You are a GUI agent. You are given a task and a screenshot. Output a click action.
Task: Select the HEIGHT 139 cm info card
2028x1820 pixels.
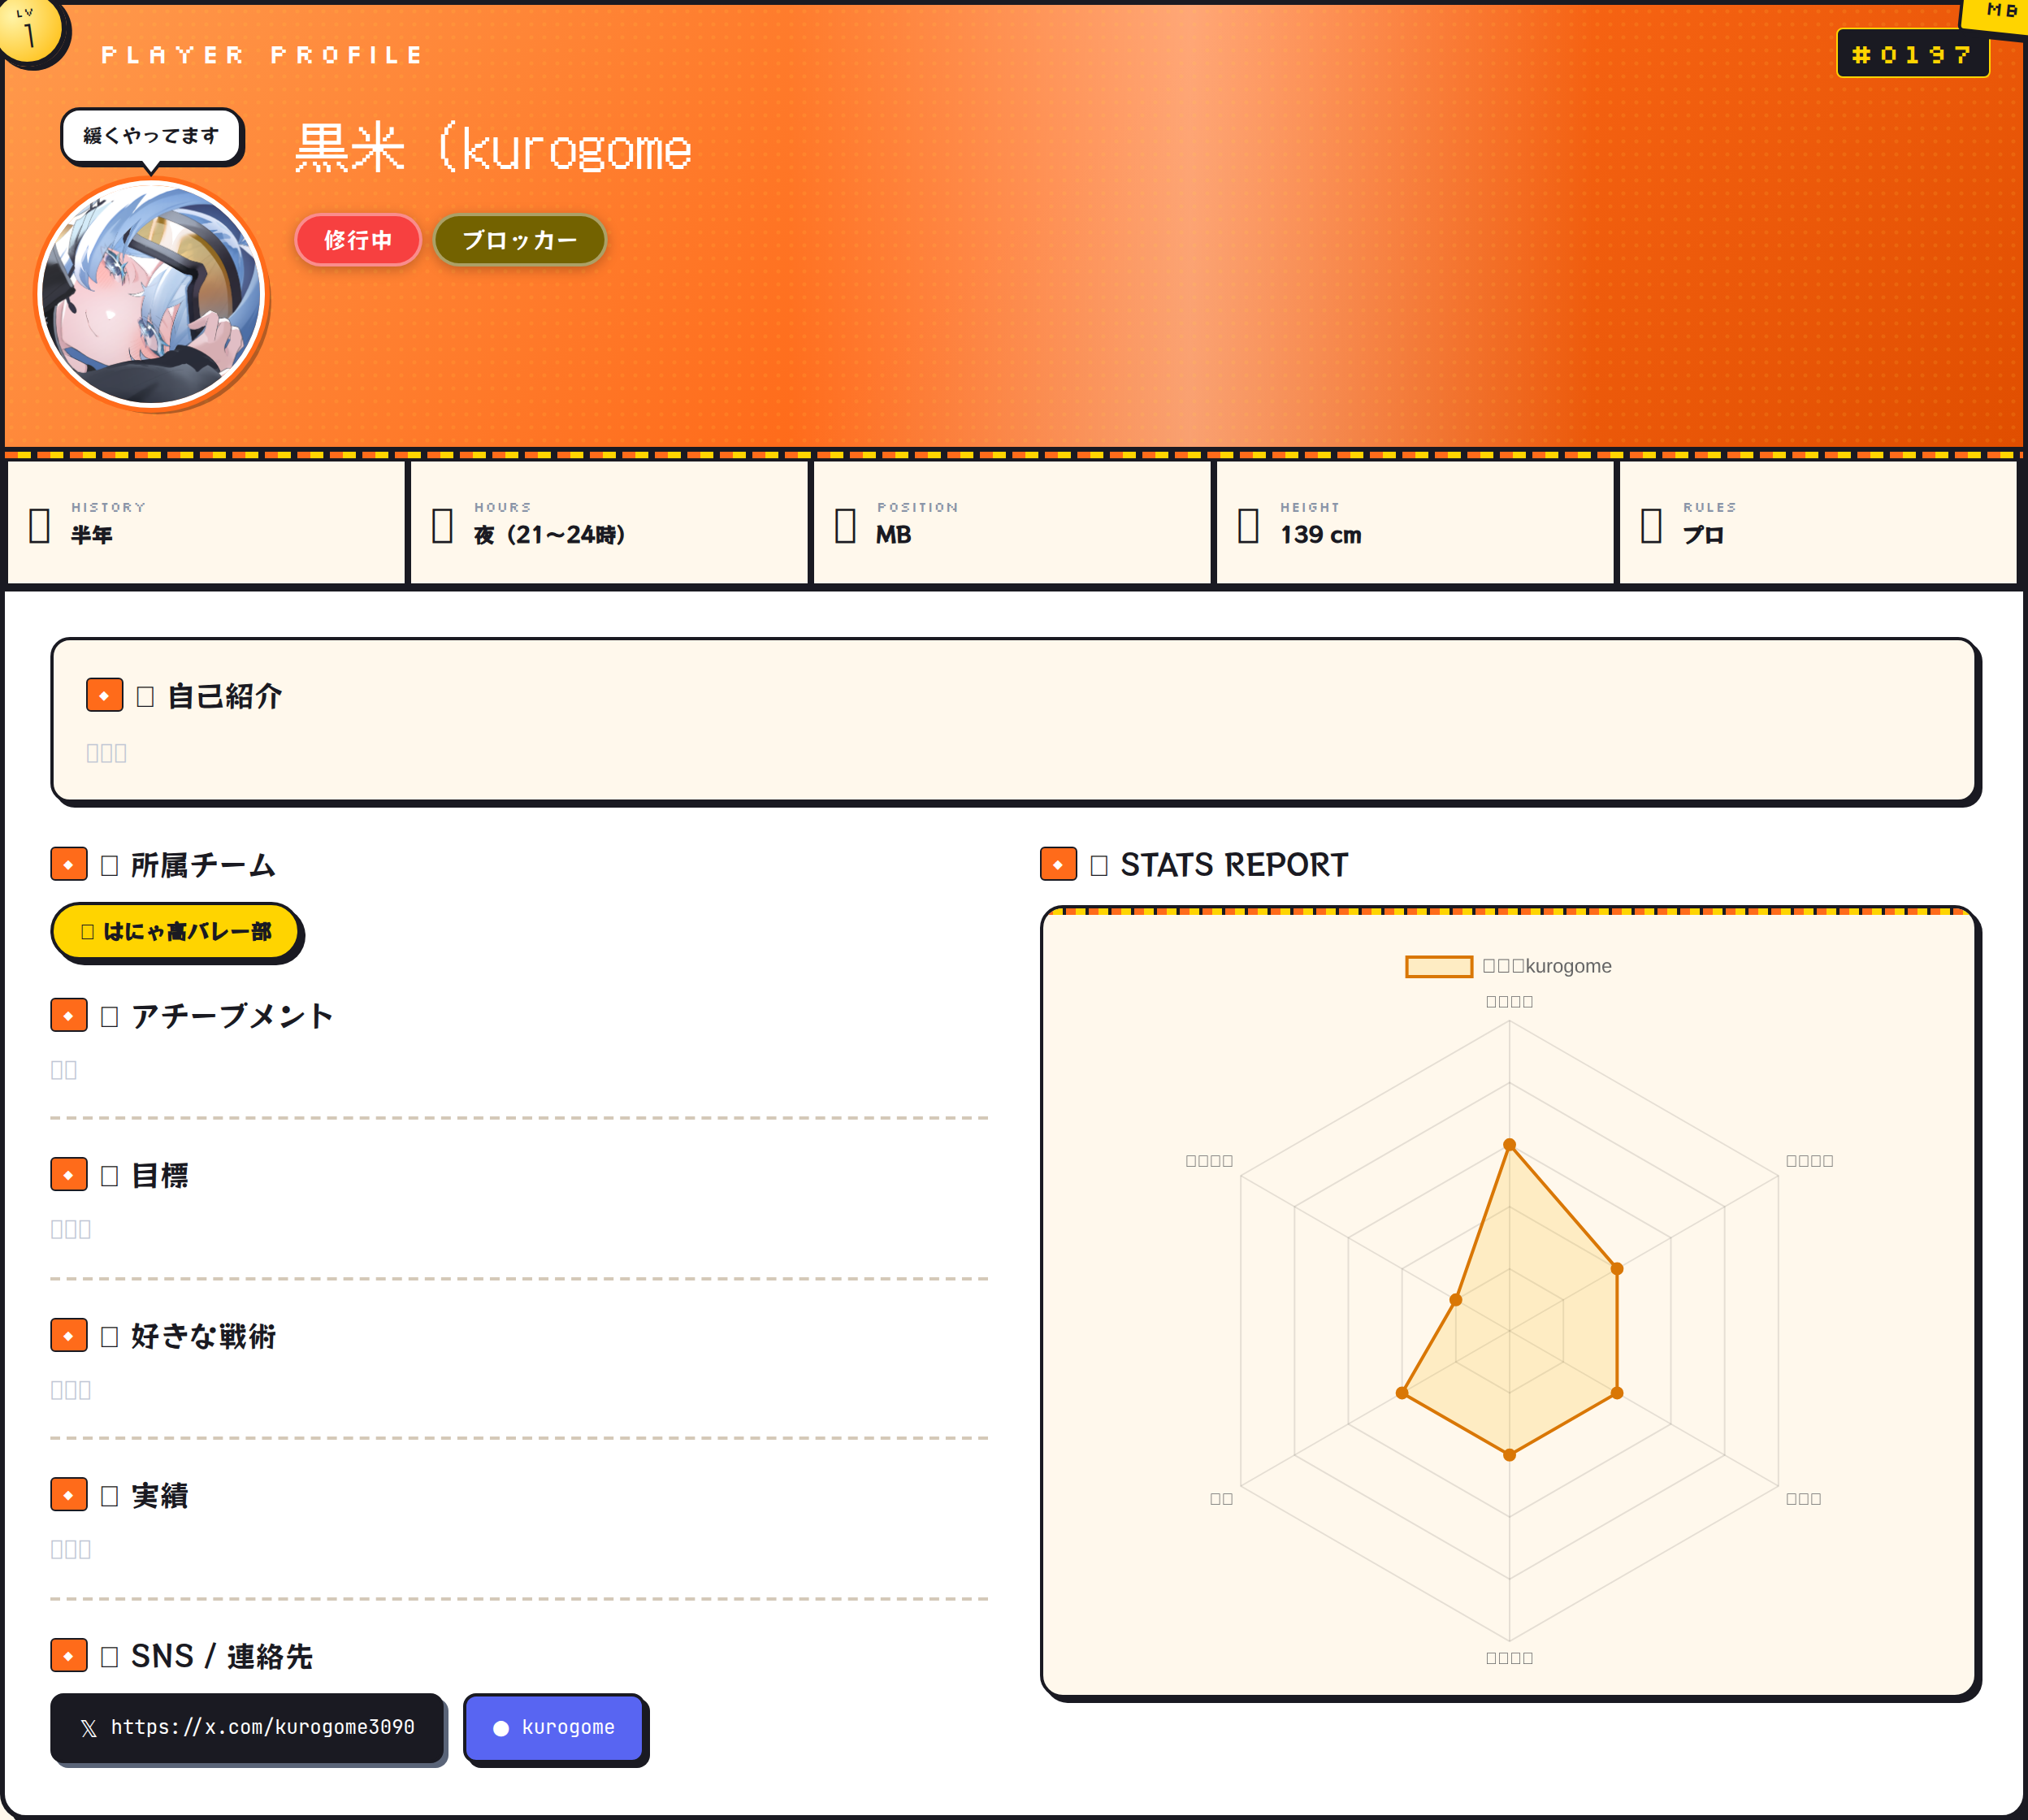(1414, 522)
